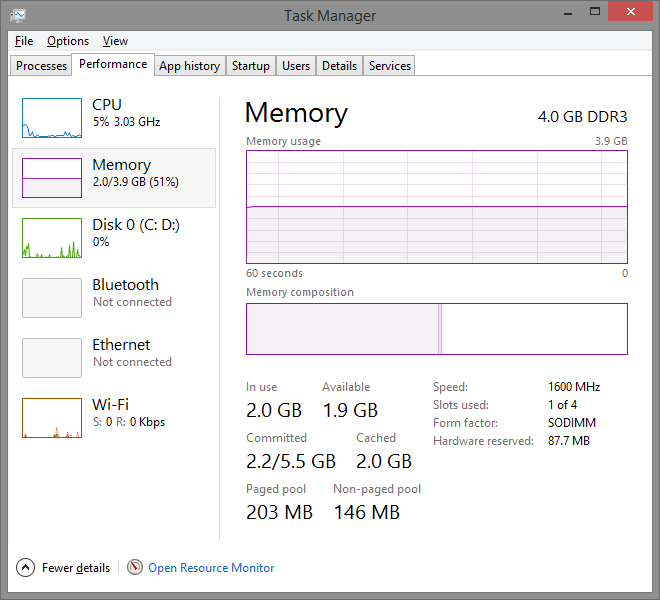
Task: Click the Resource Monitor gauge icon
Action: point(135,567)
